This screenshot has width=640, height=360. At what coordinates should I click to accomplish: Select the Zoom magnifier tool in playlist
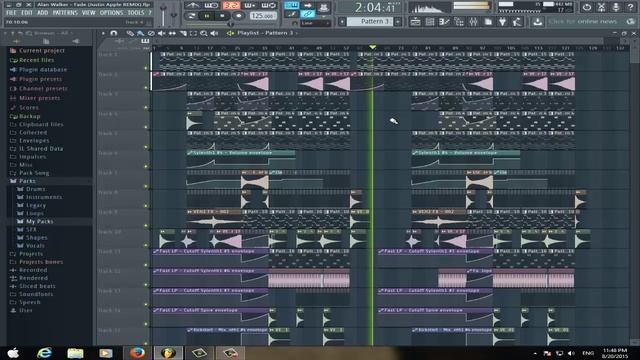(204, 33)
